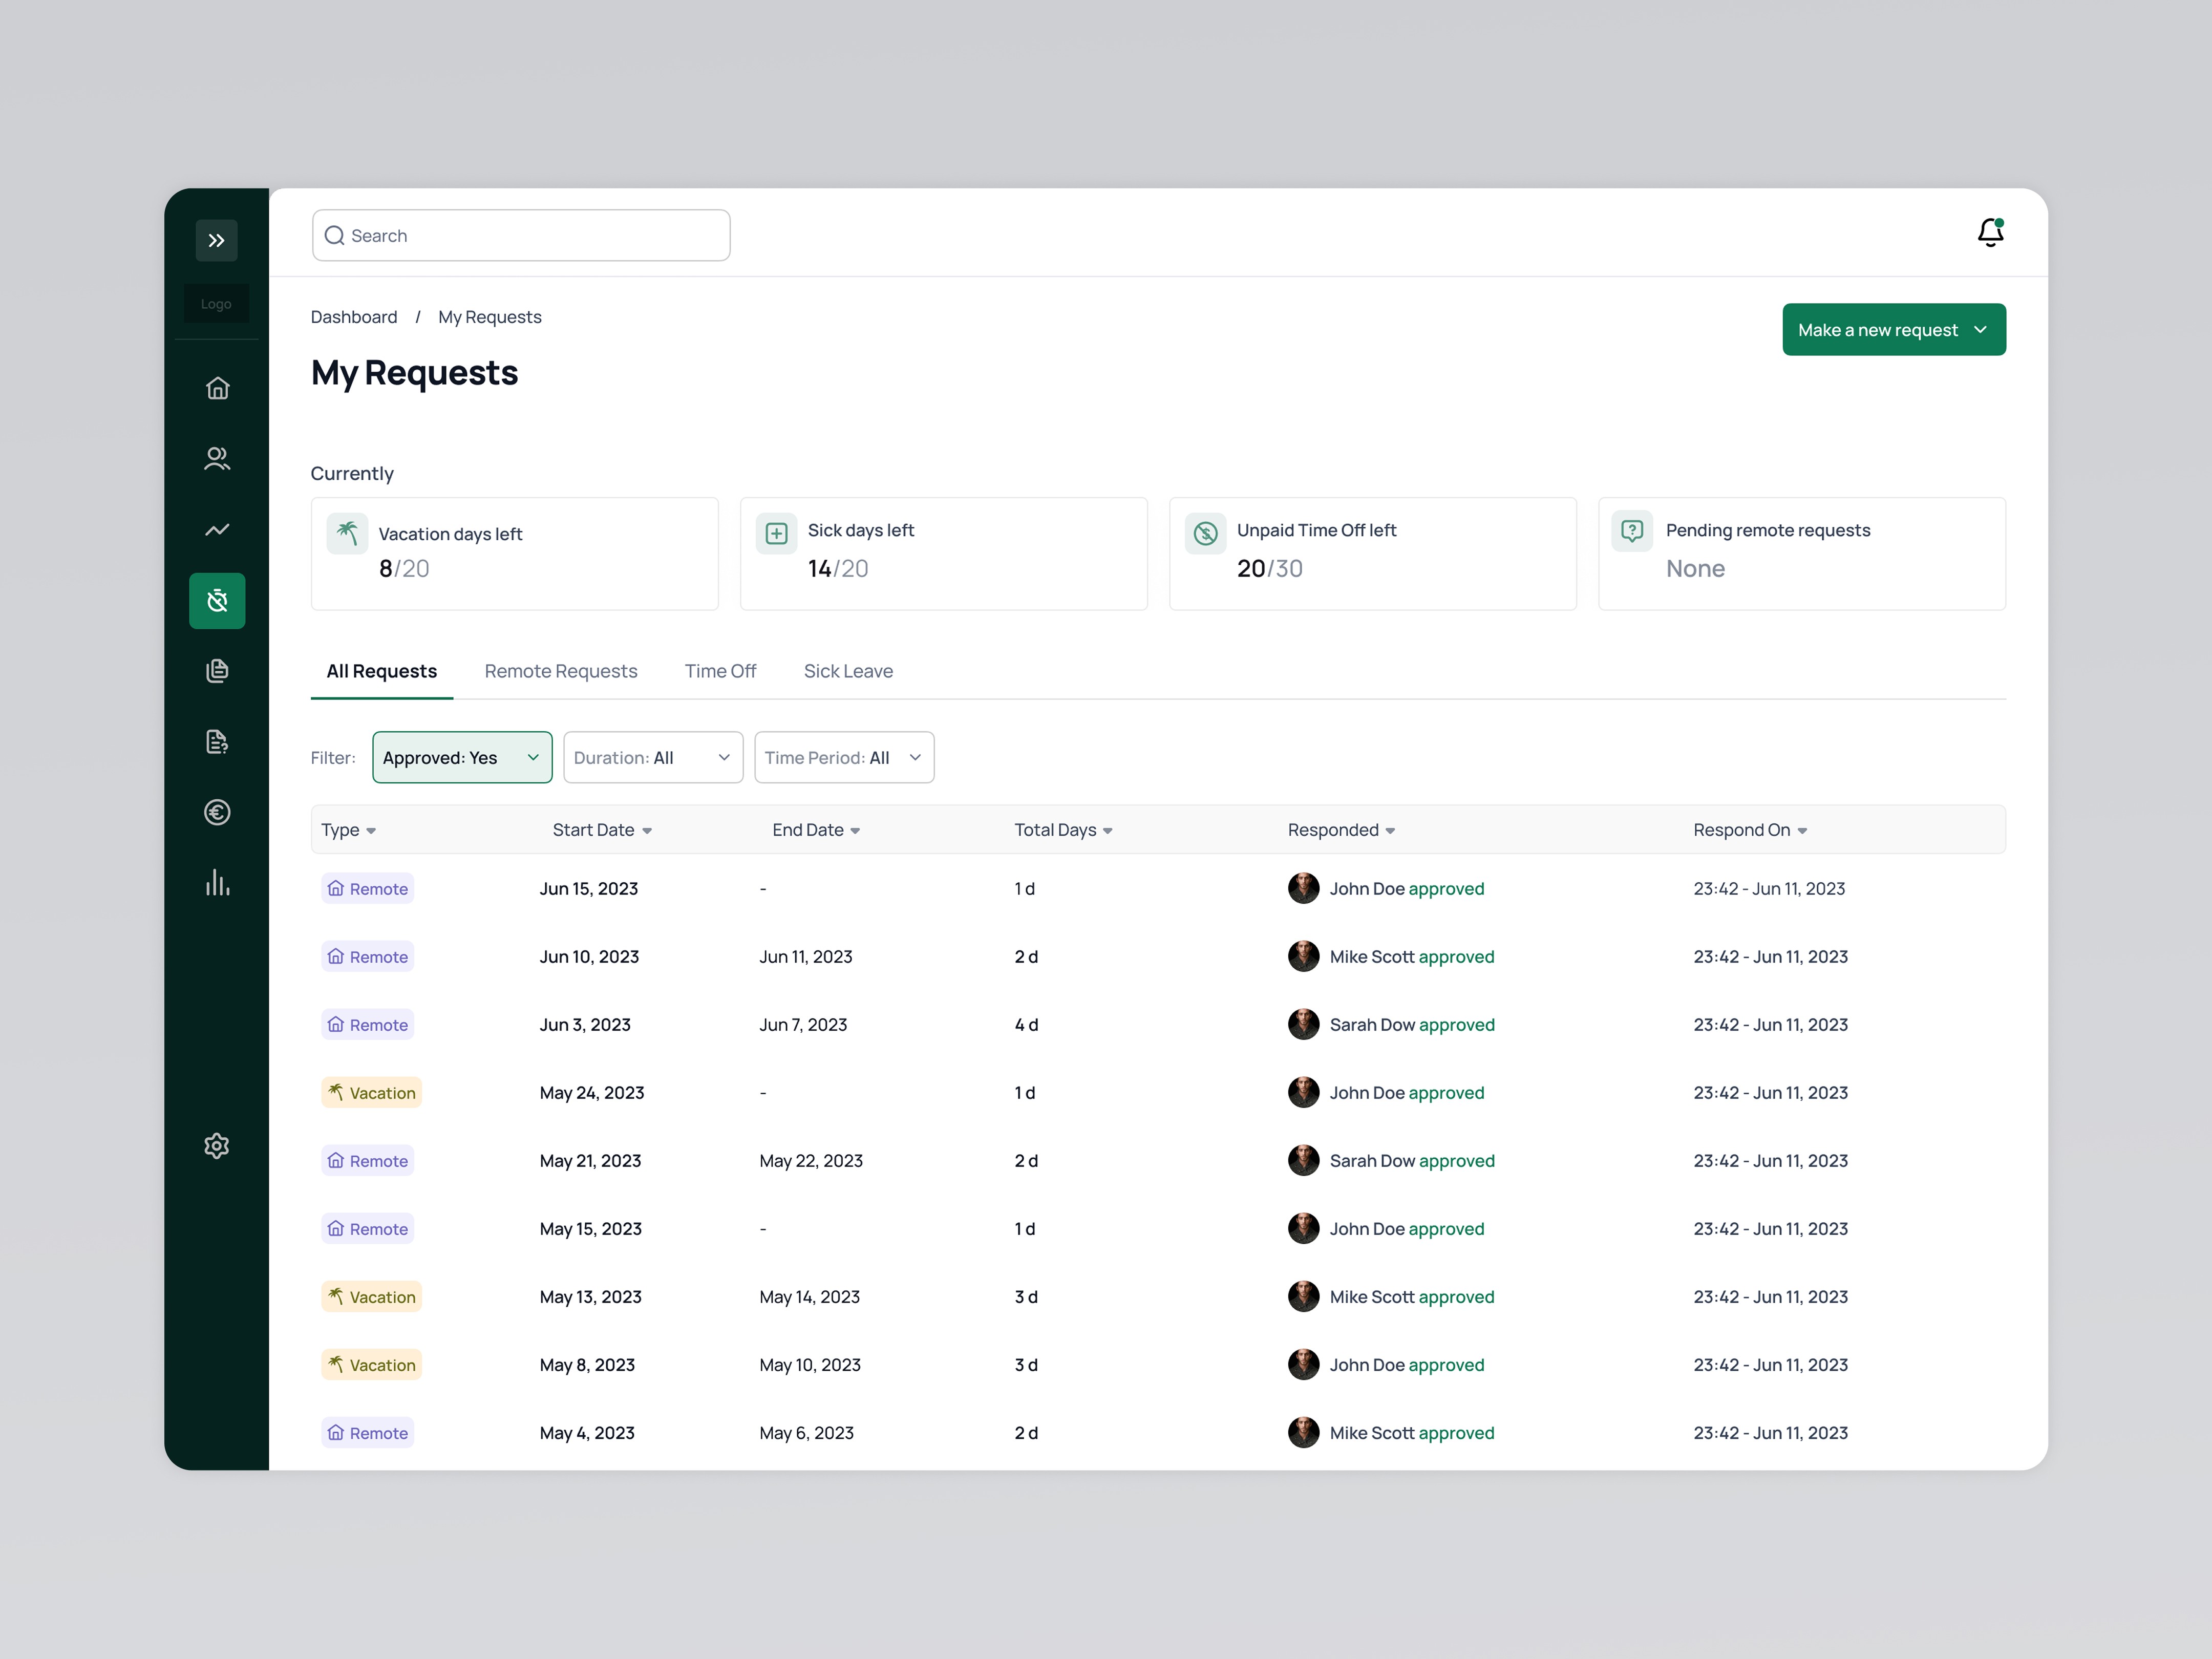
Task: Open the Duration: All filter dropdown
Action: [x=652, y=758]
